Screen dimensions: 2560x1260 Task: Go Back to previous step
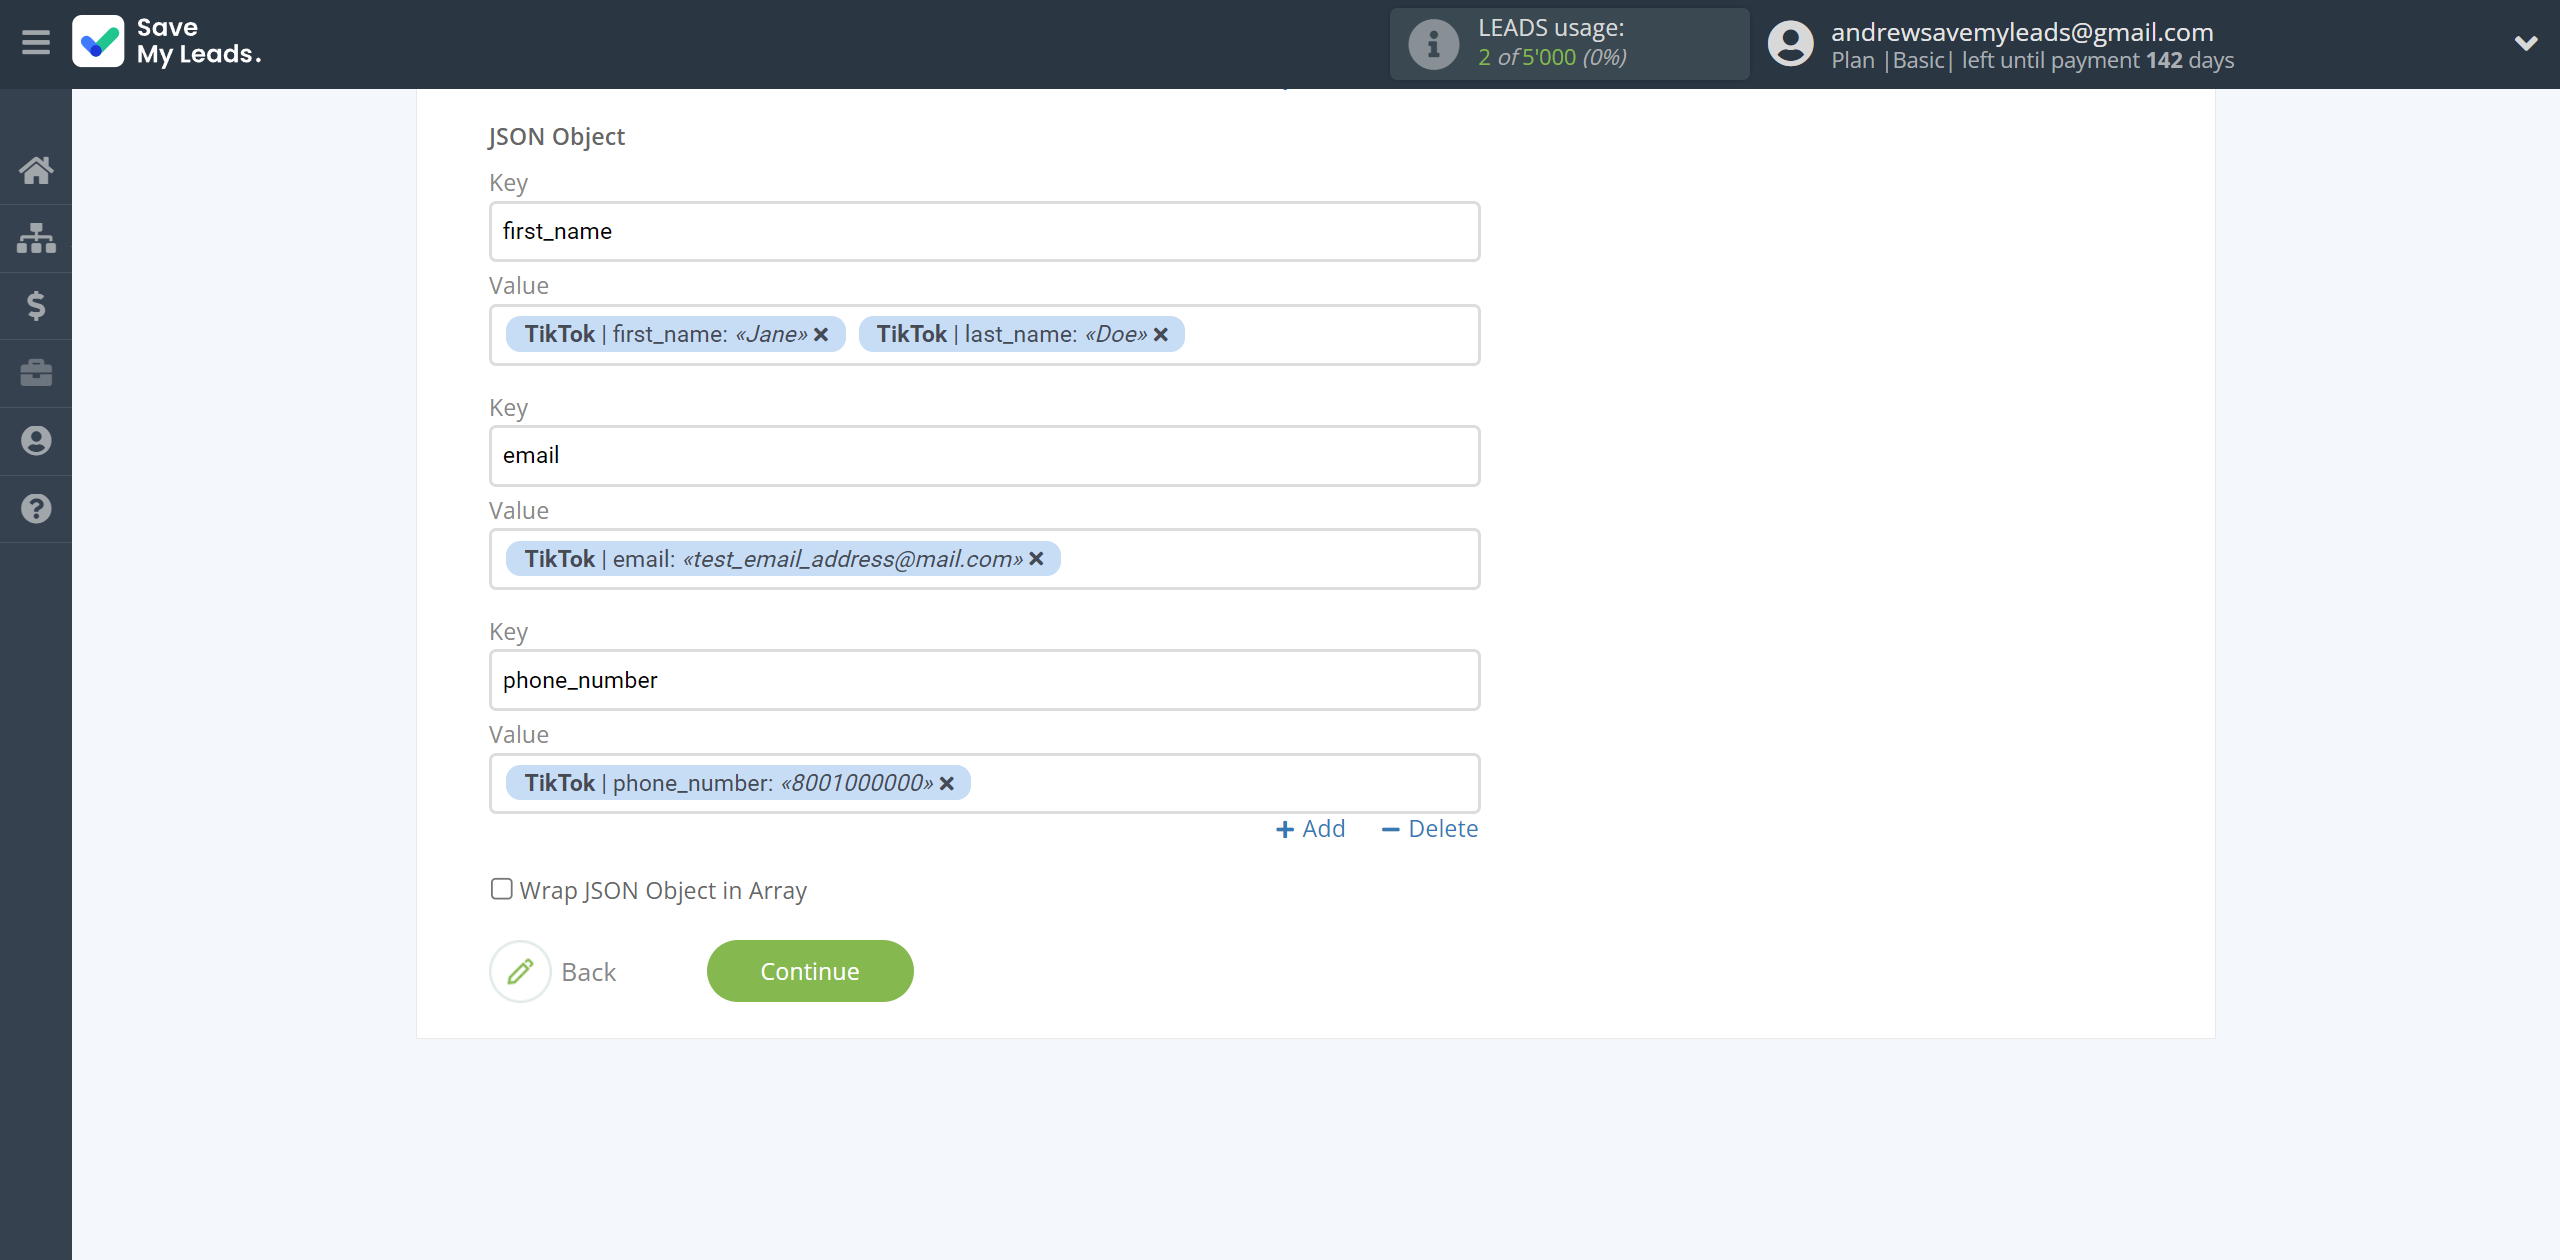(x=588, y=972)
